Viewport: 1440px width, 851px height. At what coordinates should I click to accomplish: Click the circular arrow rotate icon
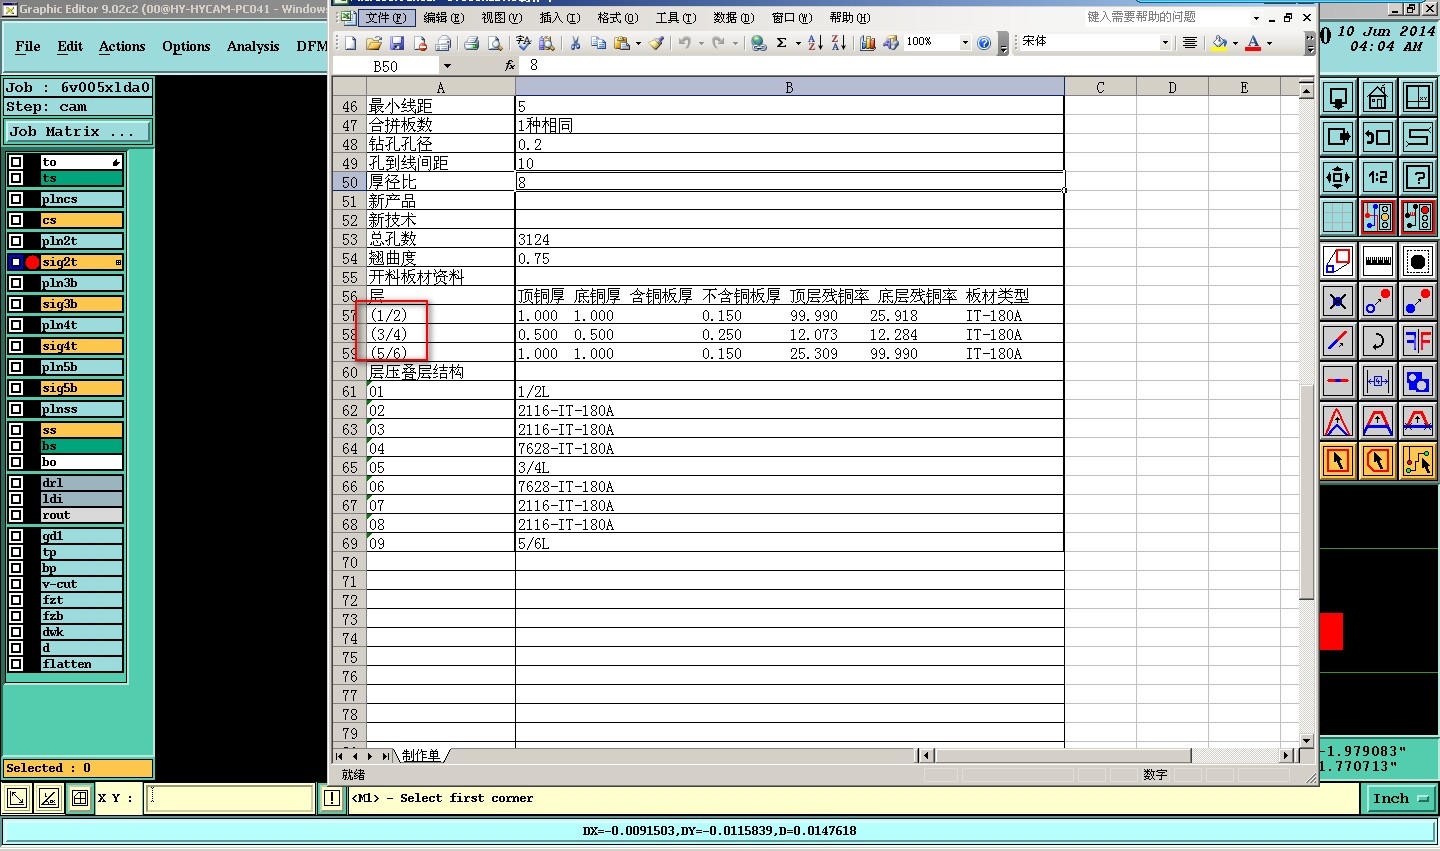pos(1378,341)
